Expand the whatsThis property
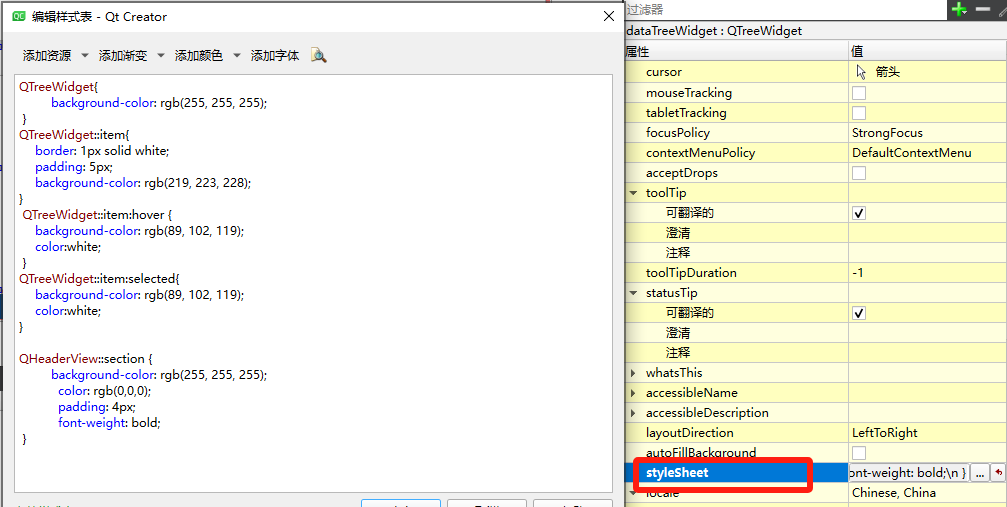The width and height of the screenshot is (1007, 507). tap(634, 373)
